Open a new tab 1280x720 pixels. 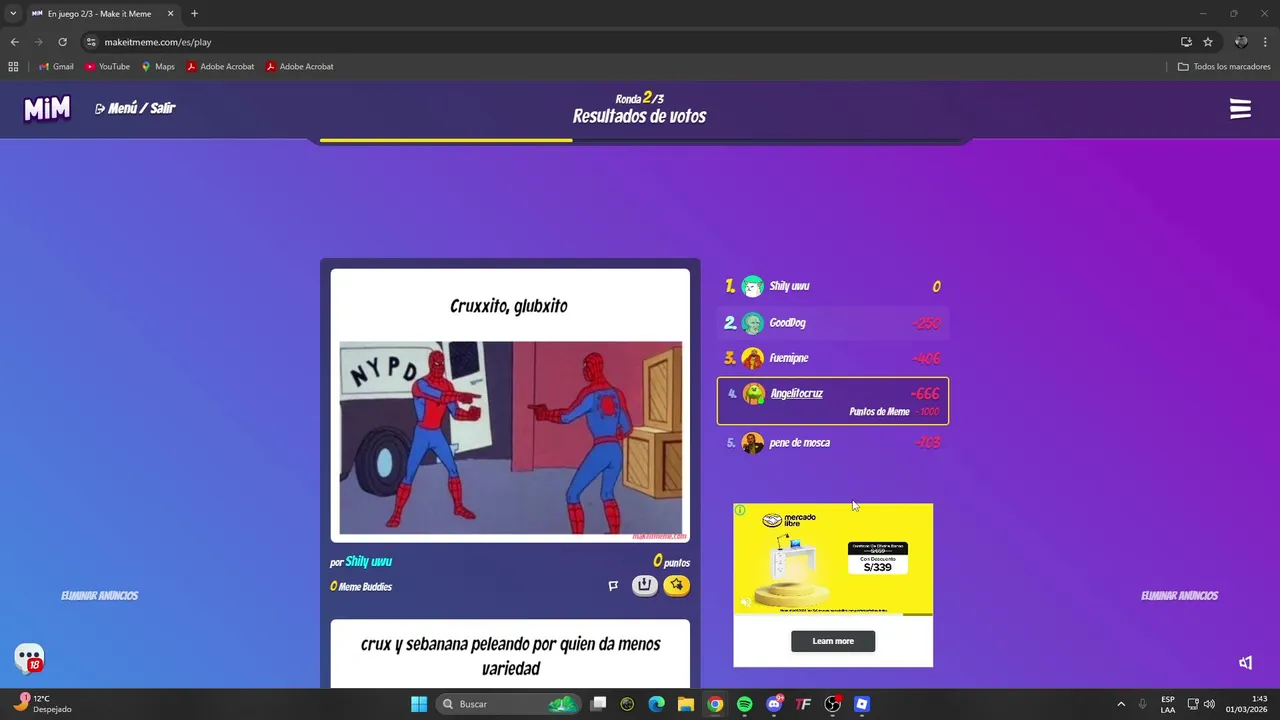[194, 14]
